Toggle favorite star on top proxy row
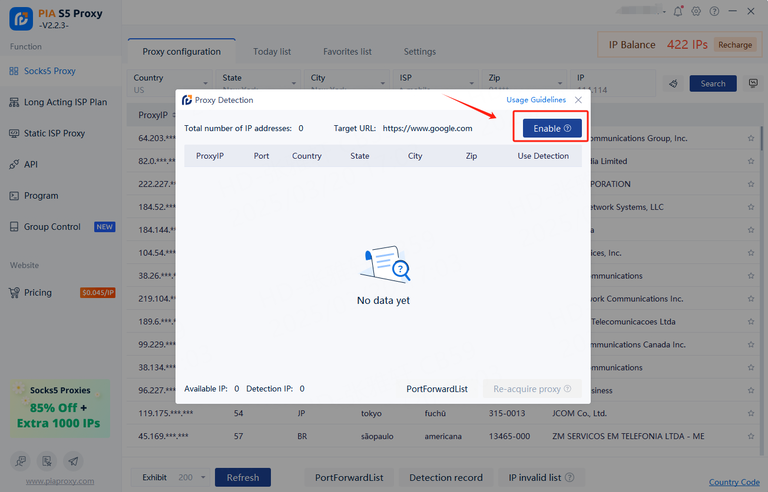 (751, 138)
